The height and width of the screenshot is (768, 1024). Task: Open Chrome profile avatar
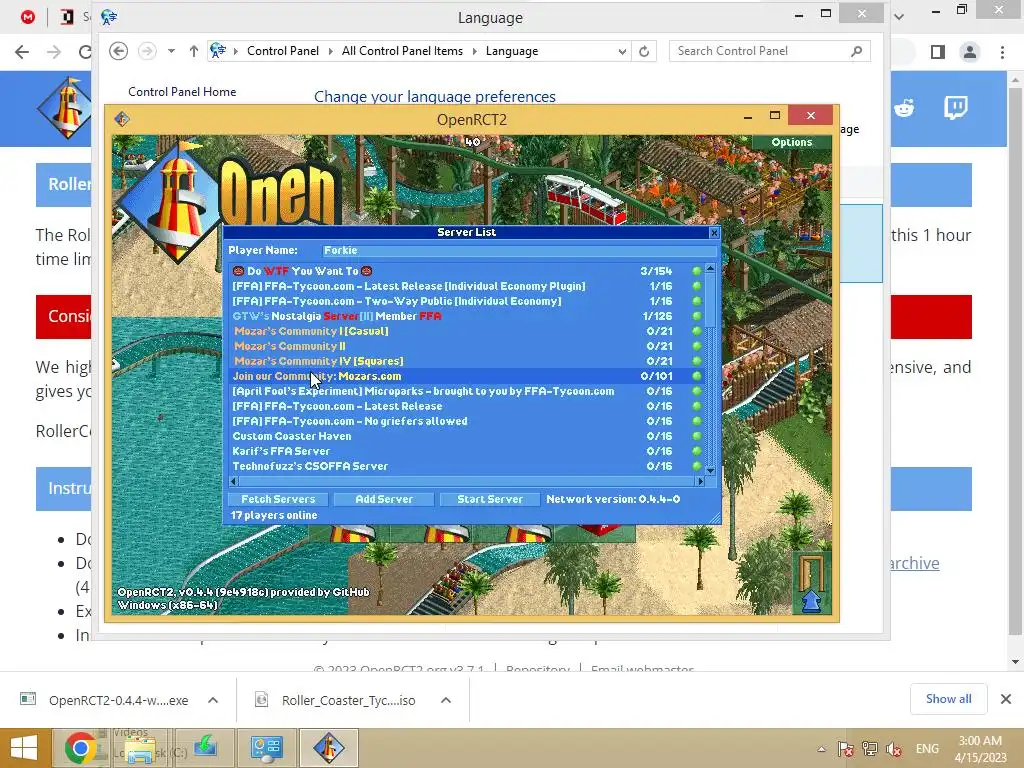tap(970, 52)
